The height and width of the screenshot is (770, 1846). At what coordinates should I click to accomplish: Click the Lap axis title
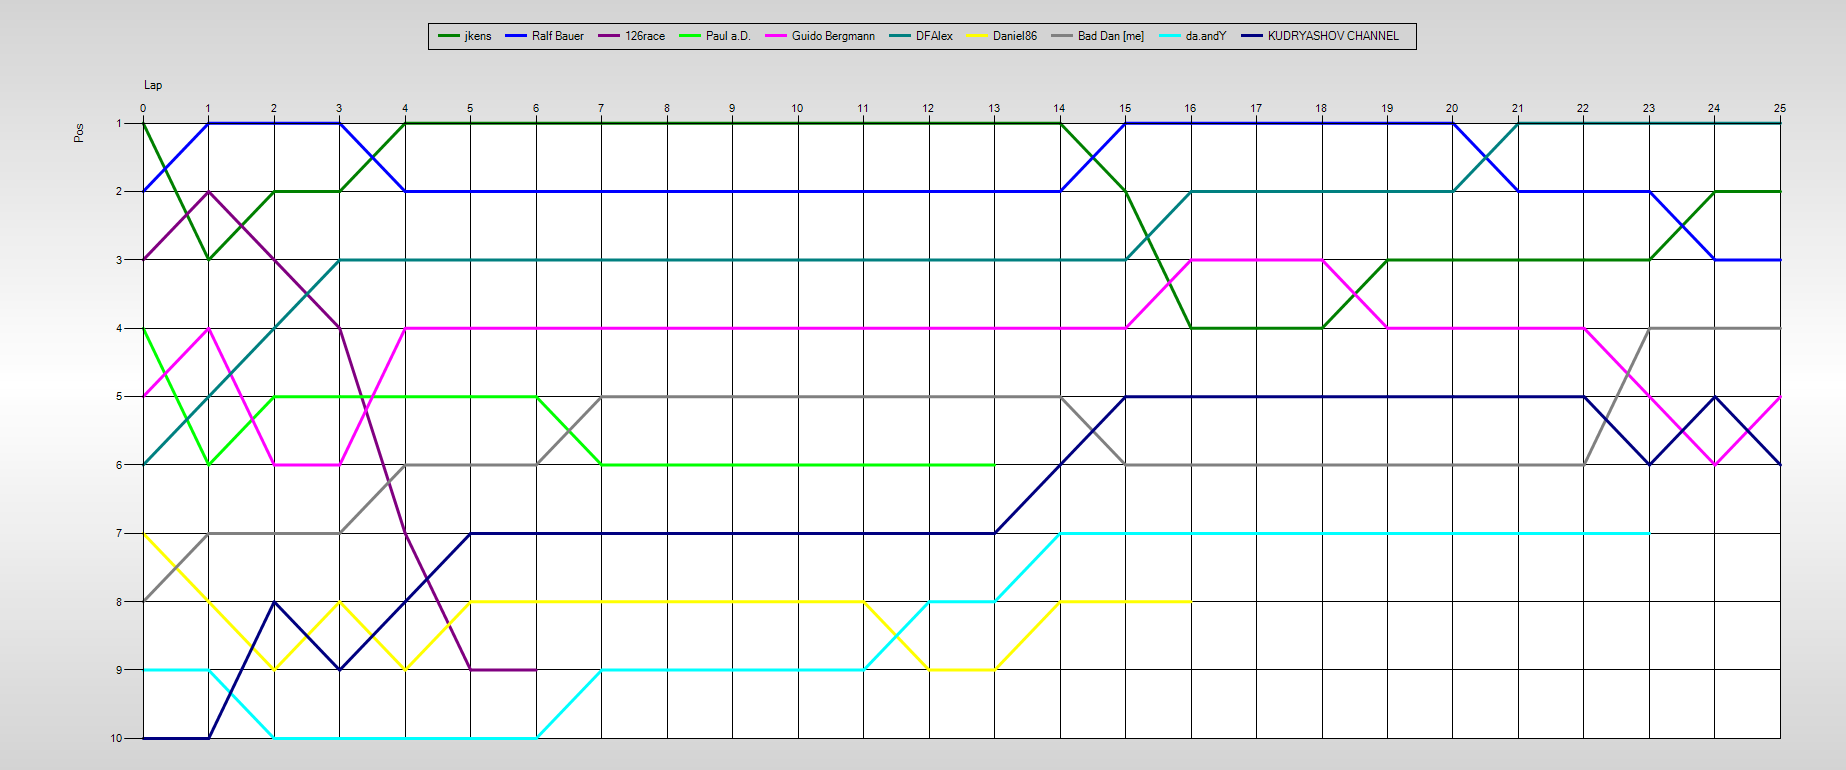pos(153,85)
